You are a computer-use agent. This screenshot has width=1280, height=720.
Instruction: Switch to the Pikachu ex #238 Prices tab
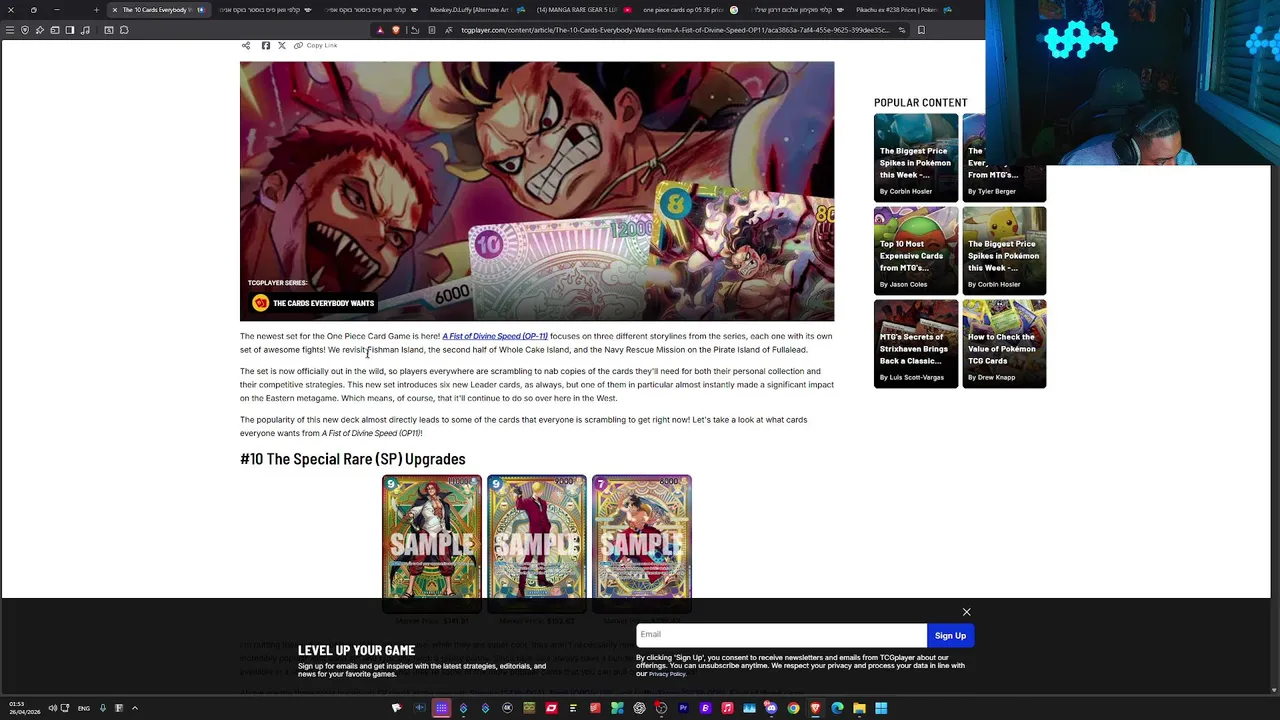pyautogui.click(x=903, y=9)
